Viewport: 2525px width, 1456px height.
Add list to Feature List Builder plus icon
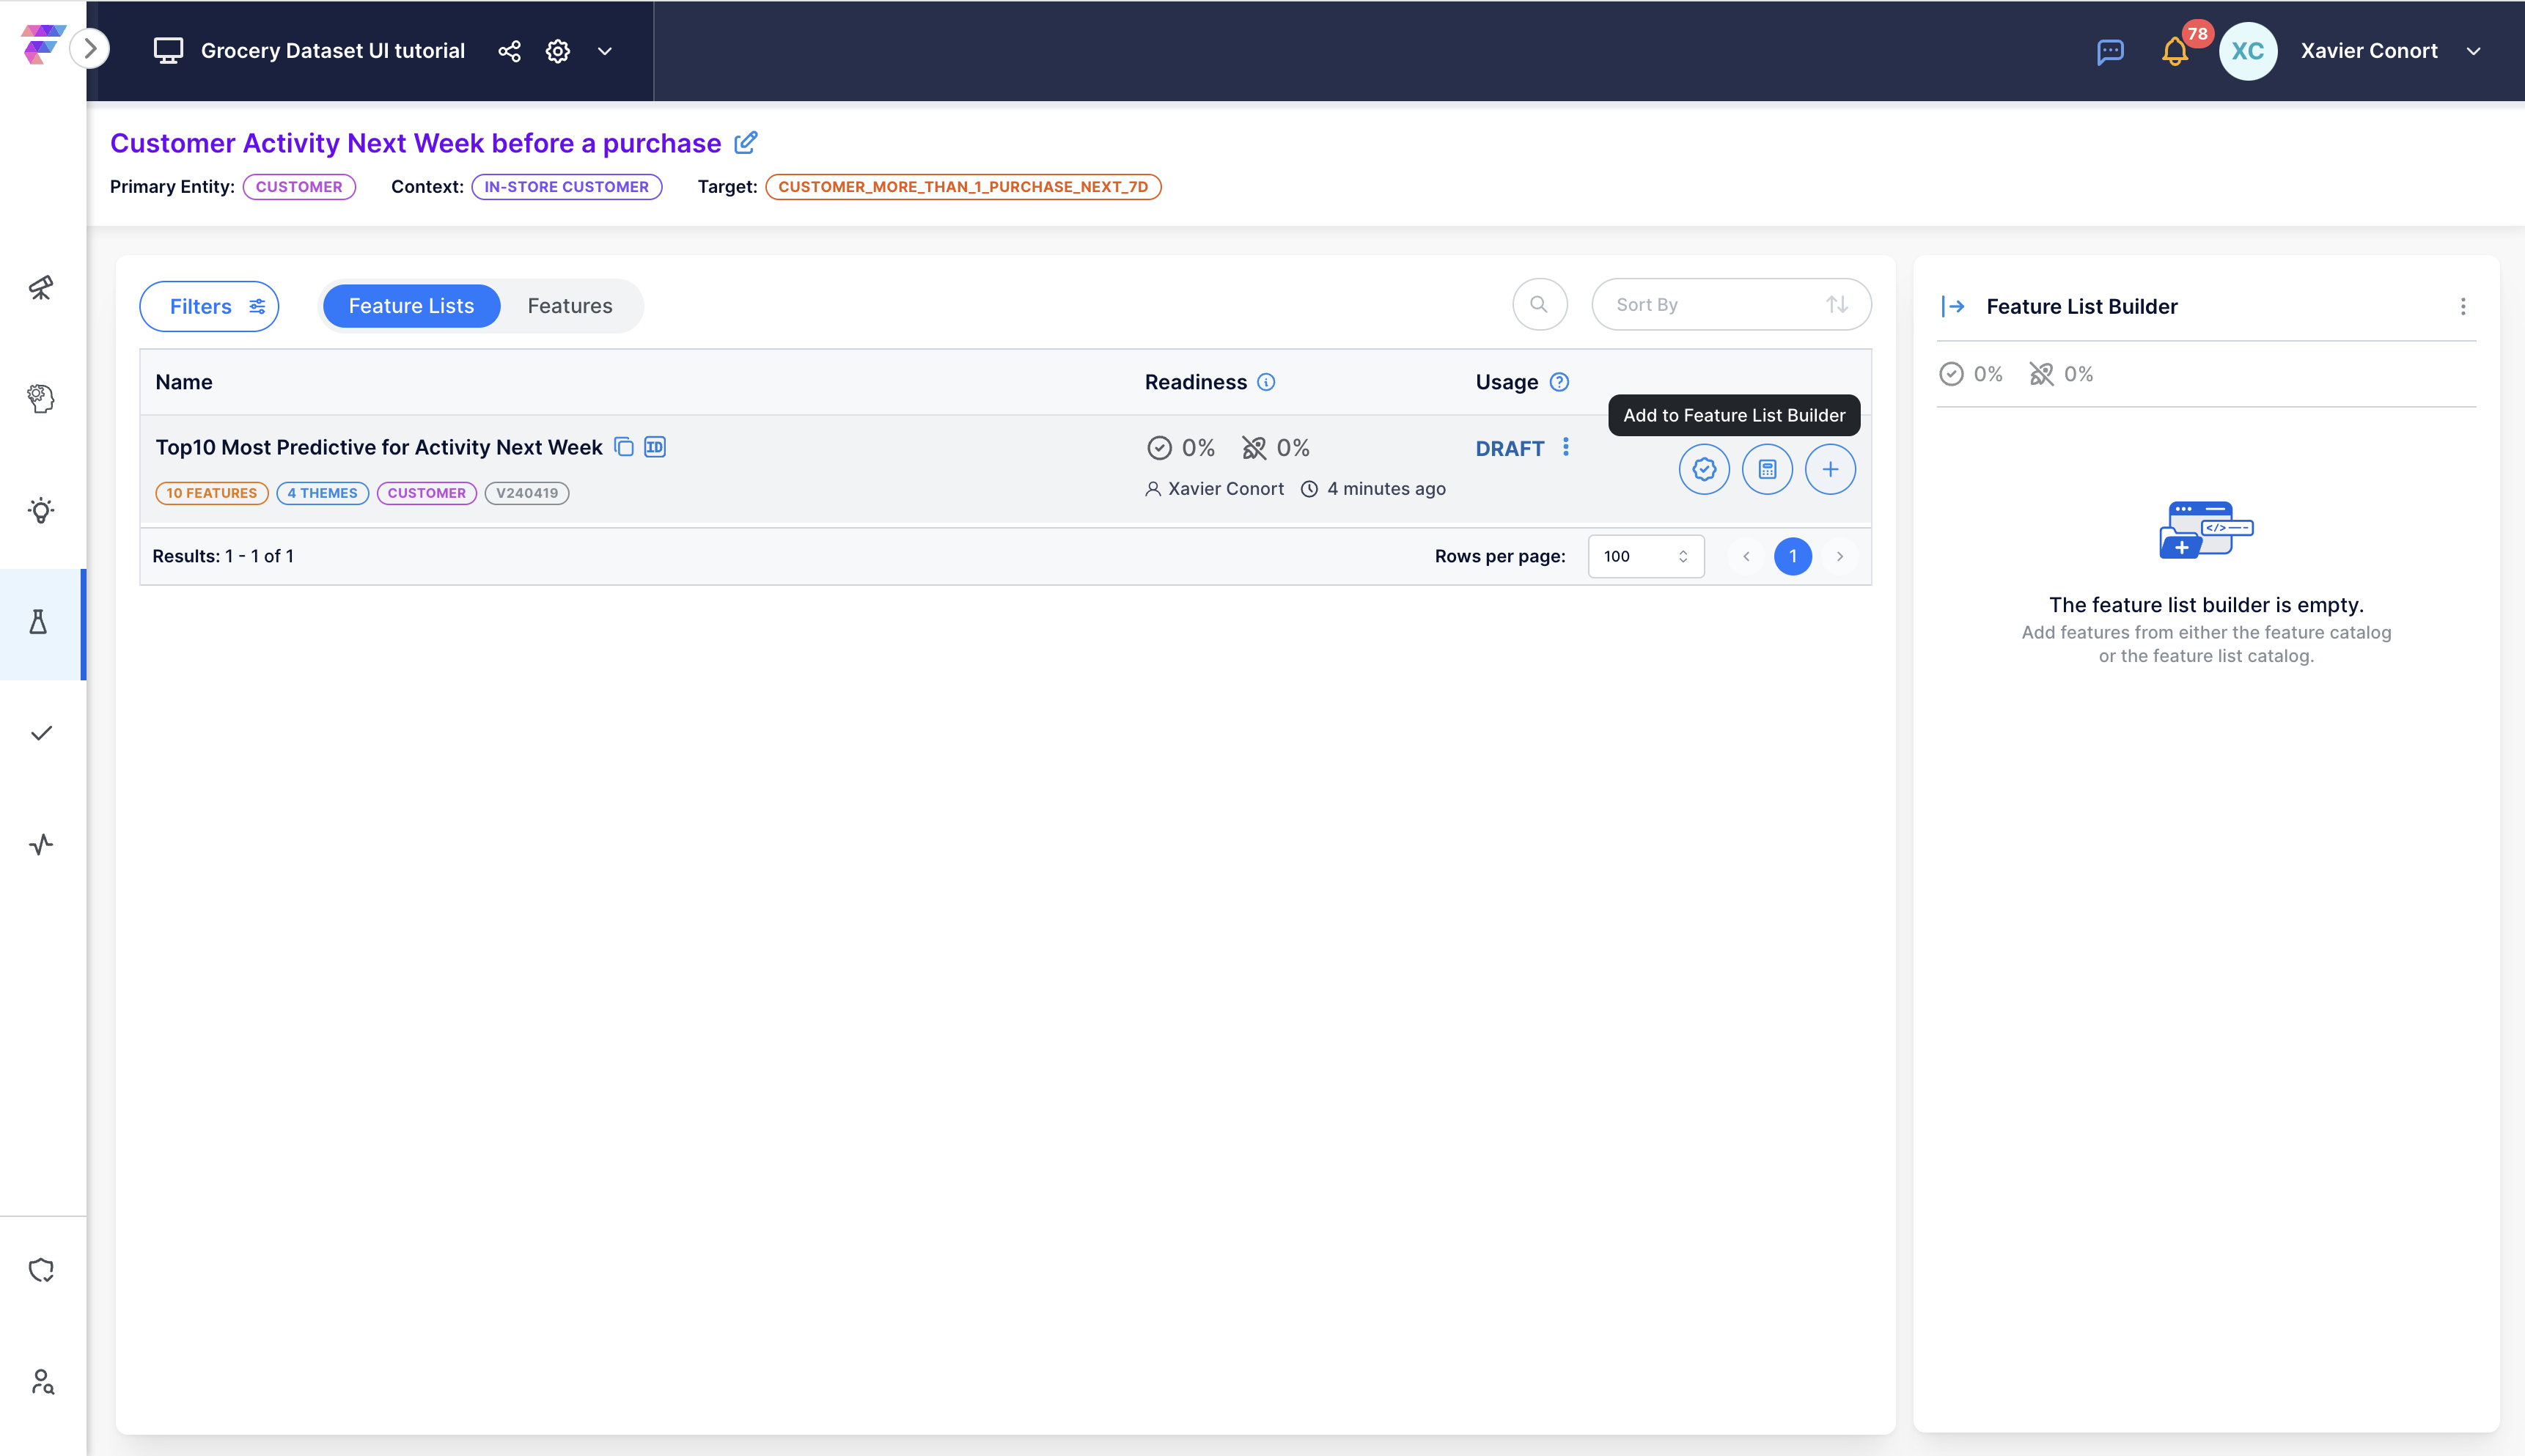click(x=1830, y=469)
